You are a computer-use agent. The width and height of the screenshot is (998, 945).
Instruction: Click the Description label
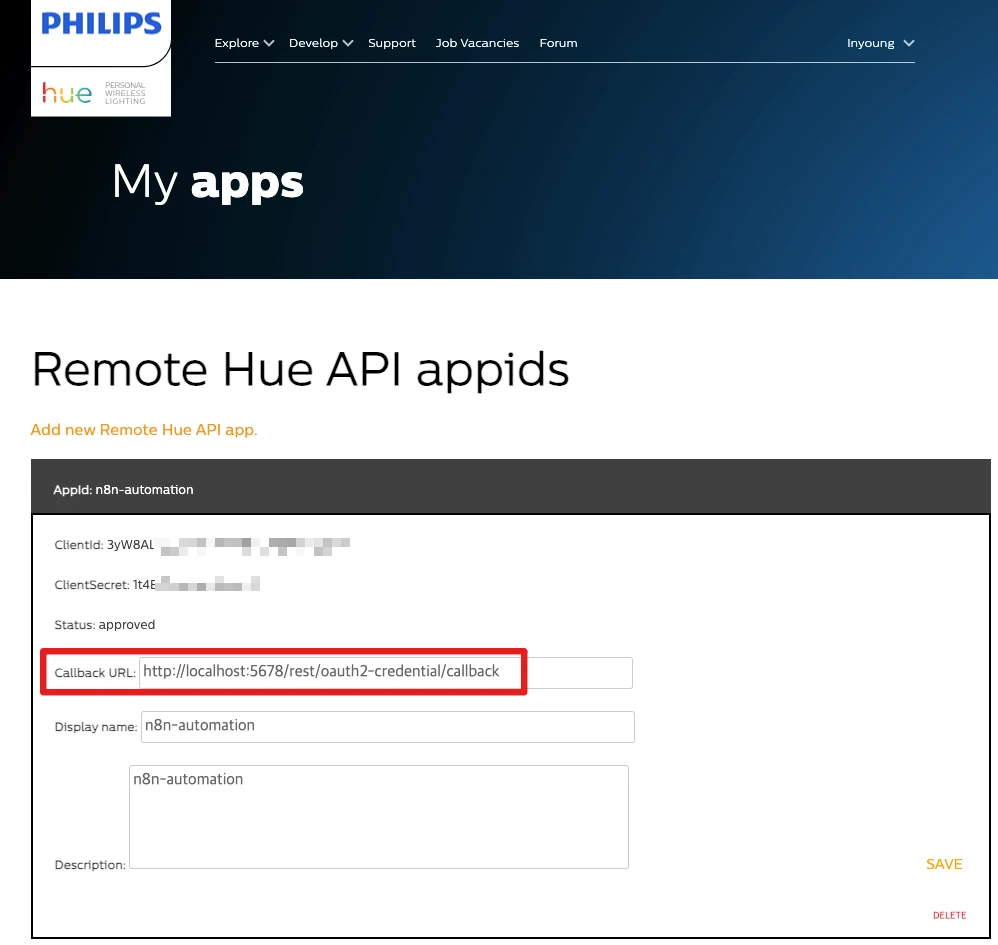click(90, 865)
